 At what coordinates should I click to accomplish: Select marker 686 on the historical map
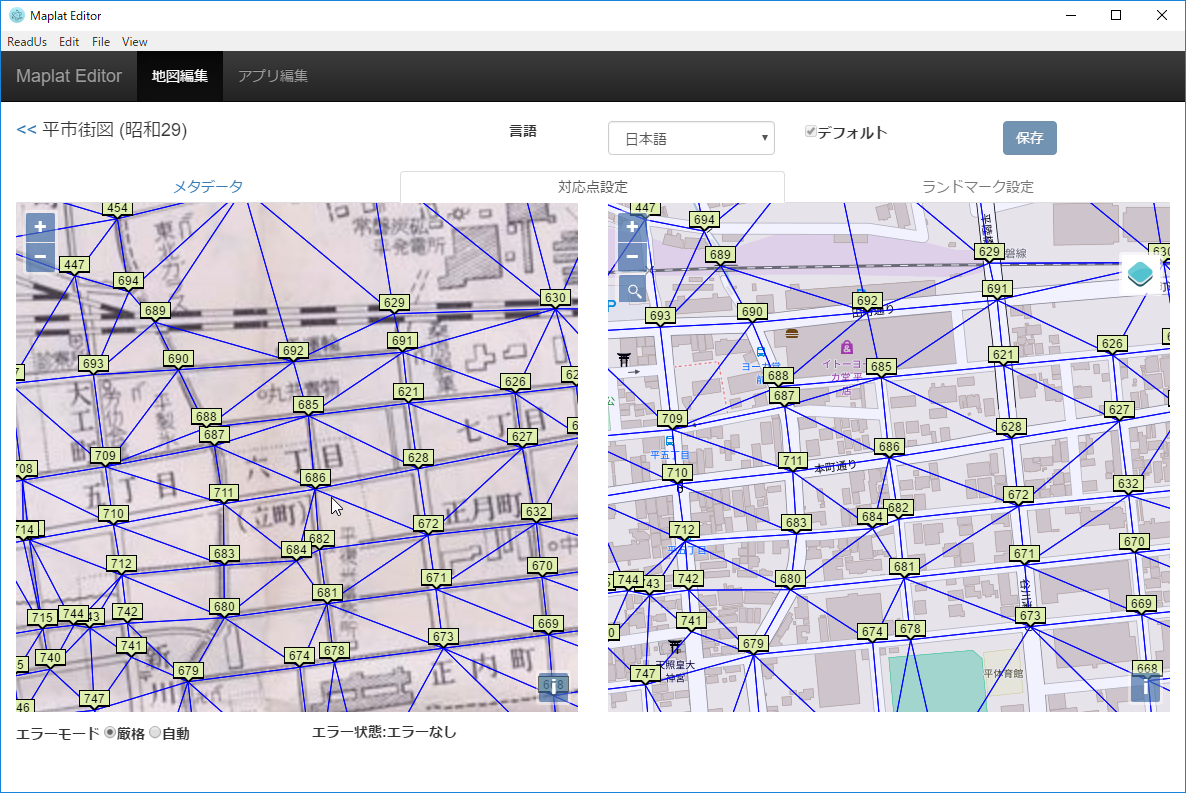(x=314, y=478)
